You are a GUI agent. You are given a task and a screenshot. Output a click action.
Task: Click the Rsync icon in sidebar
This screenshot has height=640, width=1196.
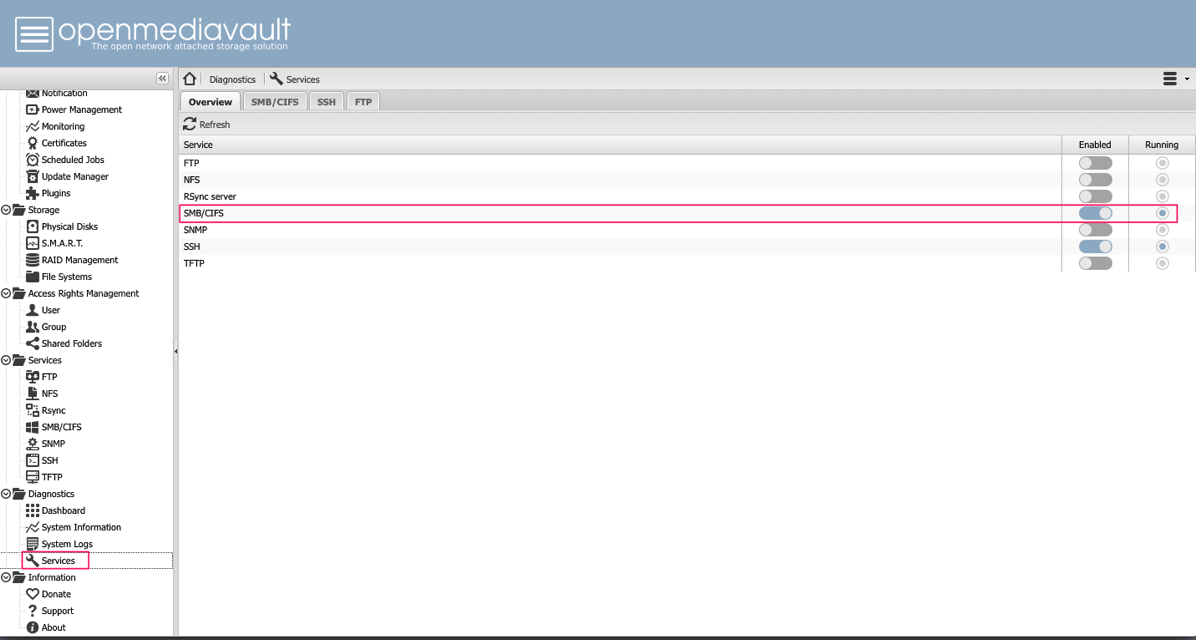pos(32,410)
